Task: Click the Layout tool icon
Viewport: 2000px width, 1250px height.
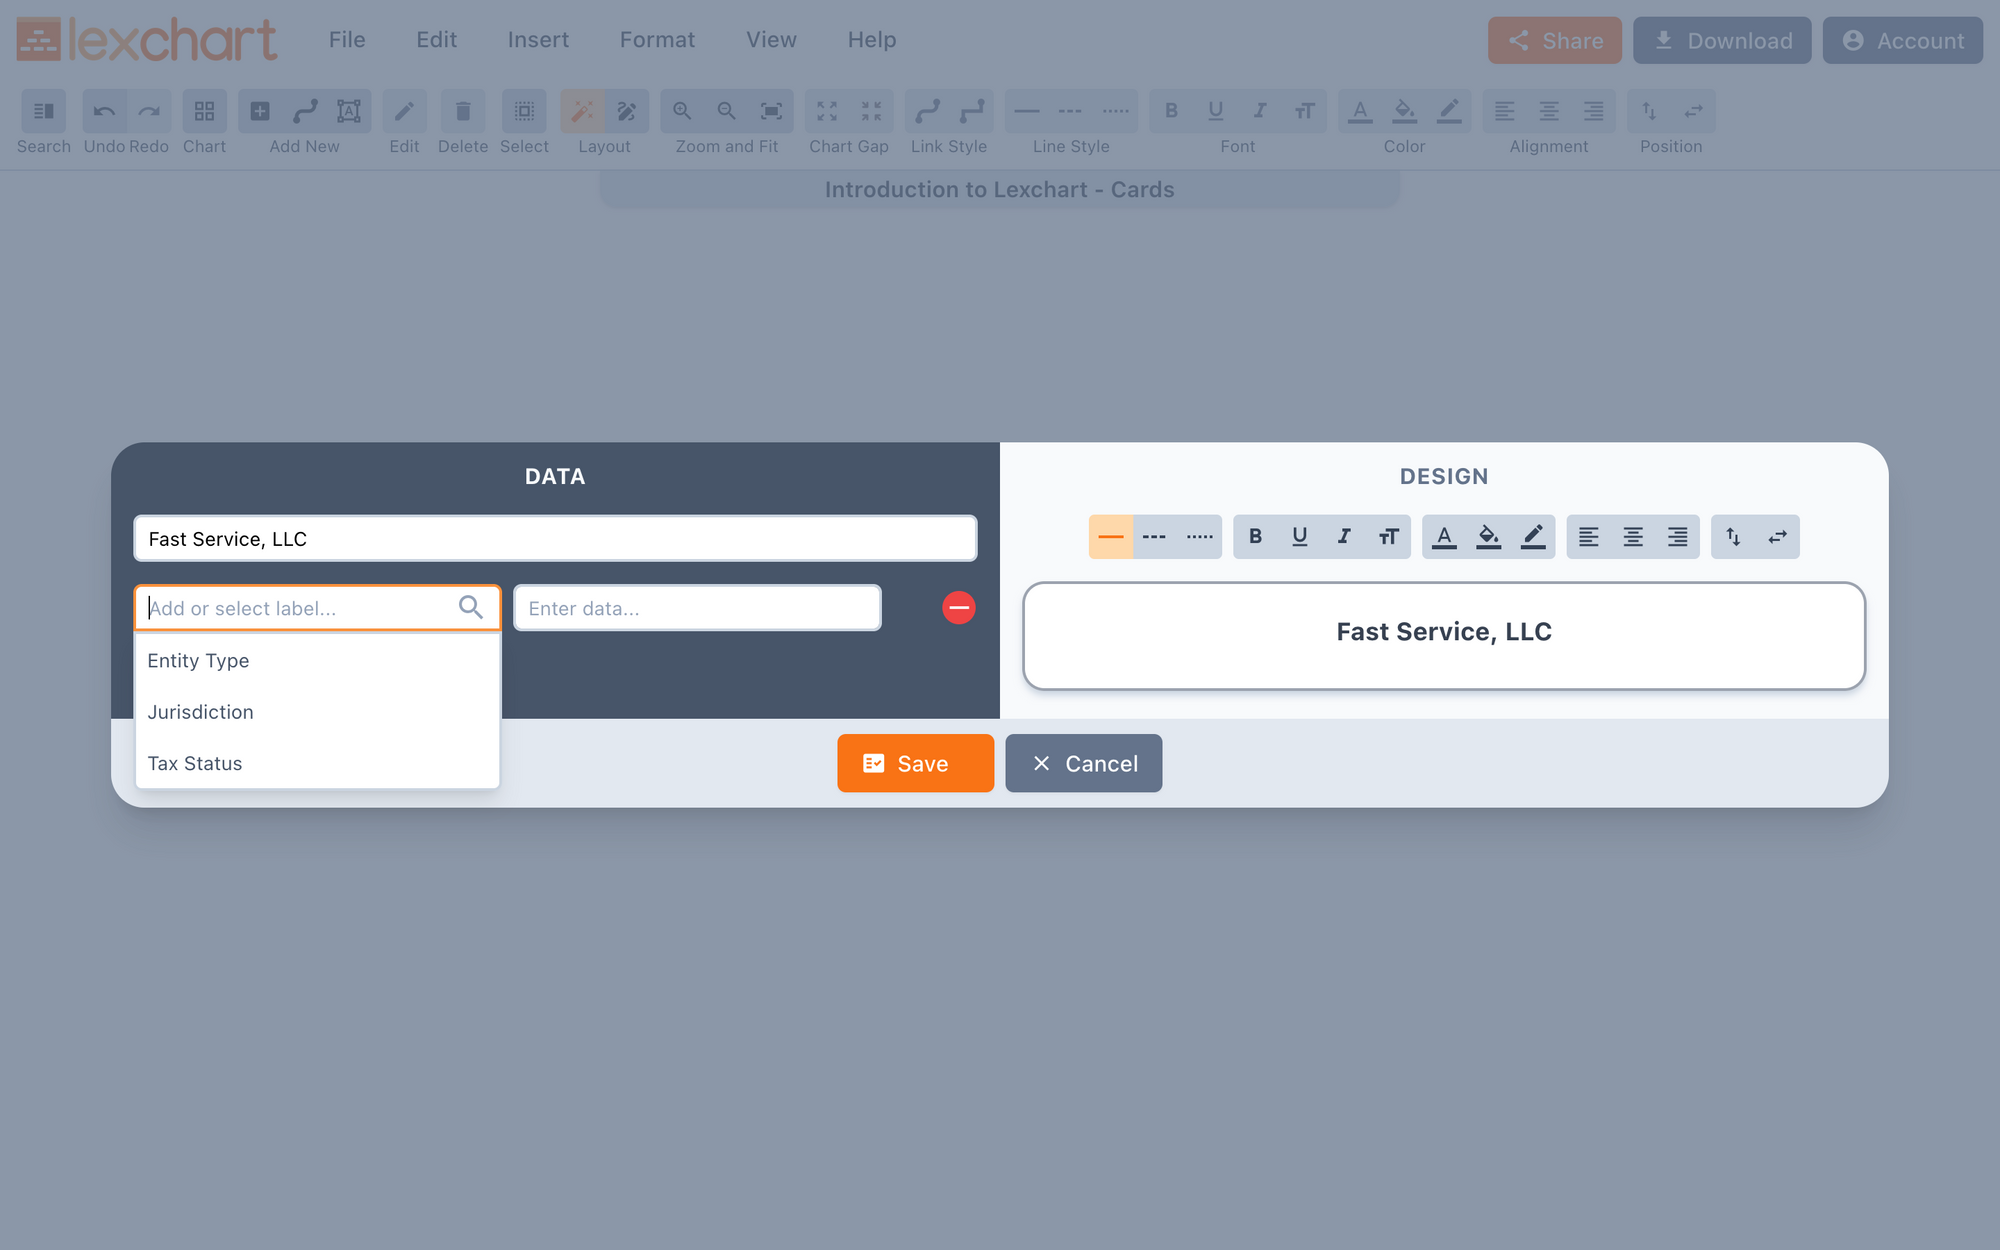Action: tap(582, 111)
